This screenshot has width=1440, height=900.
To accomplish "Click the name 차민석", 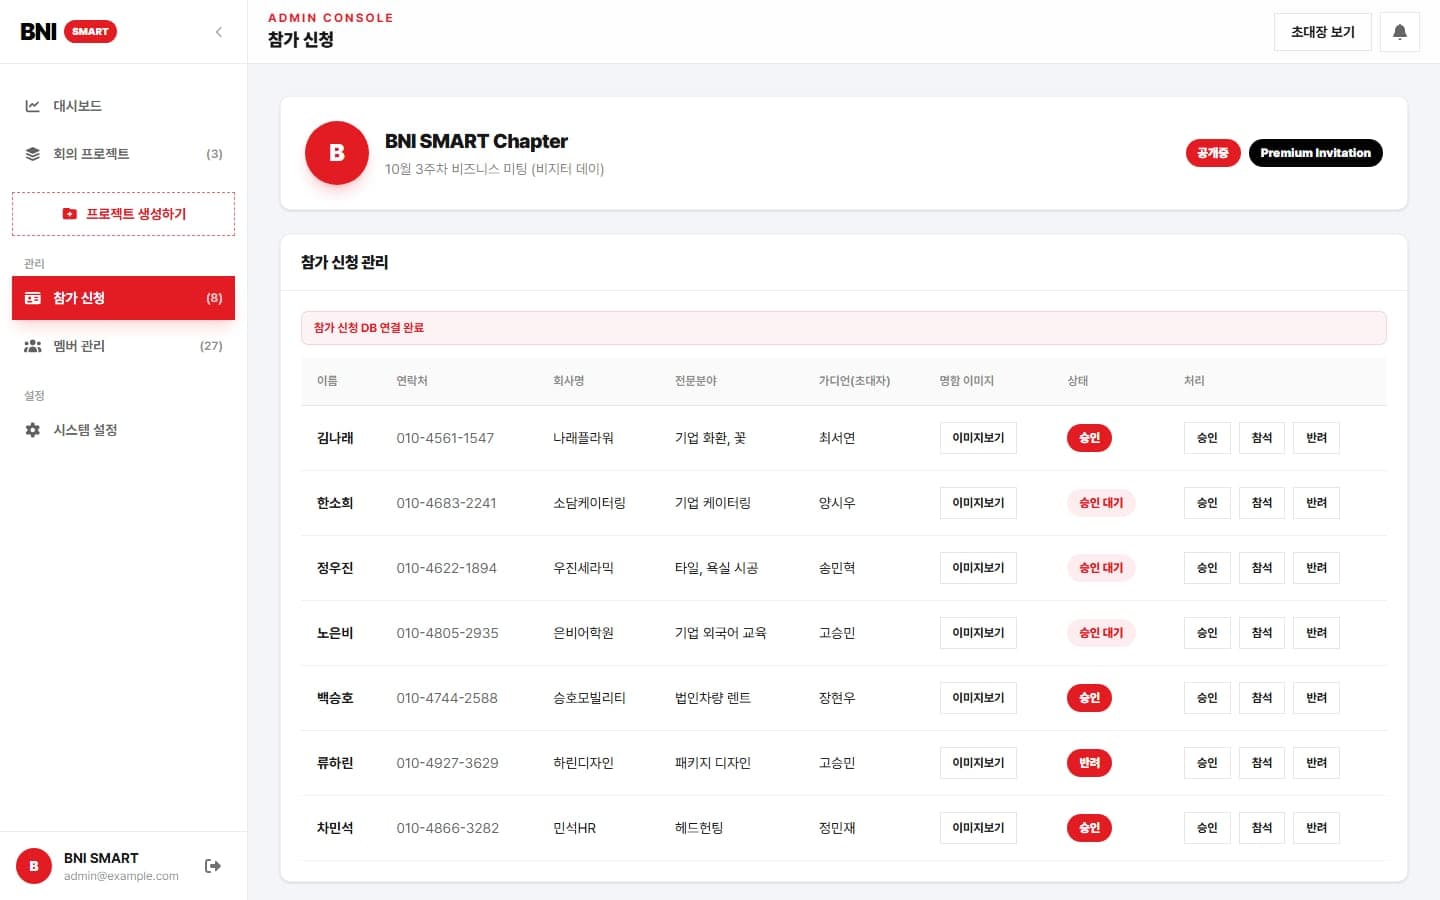I will click(335, 828).
